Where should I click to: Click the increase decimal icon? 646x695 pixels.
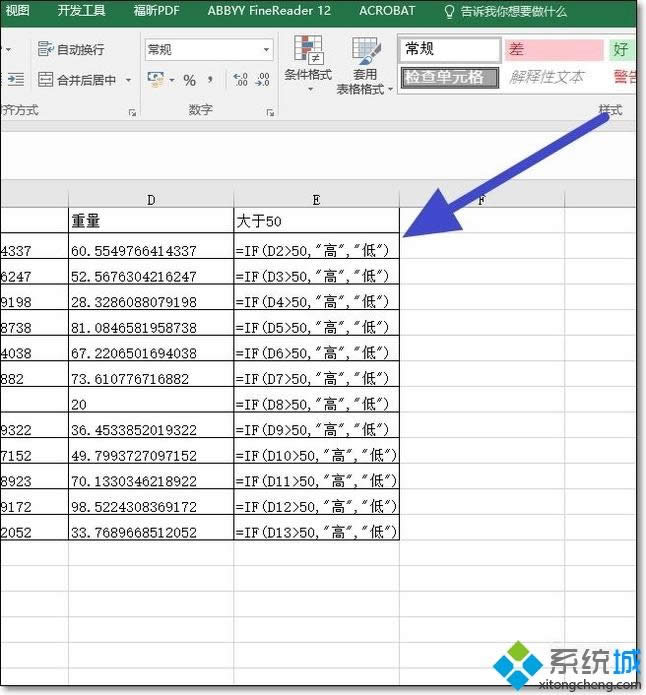point(240,80)
